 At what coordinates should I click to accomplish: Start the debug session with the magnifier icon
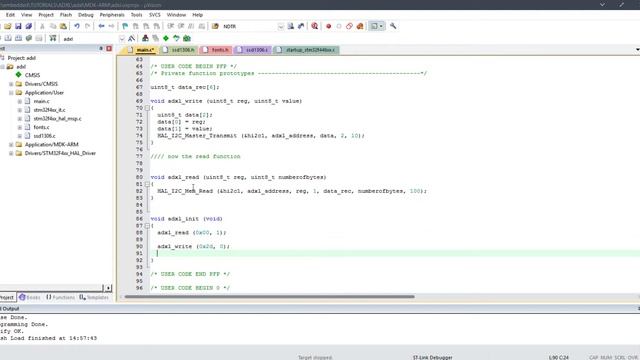click(314, 26)
